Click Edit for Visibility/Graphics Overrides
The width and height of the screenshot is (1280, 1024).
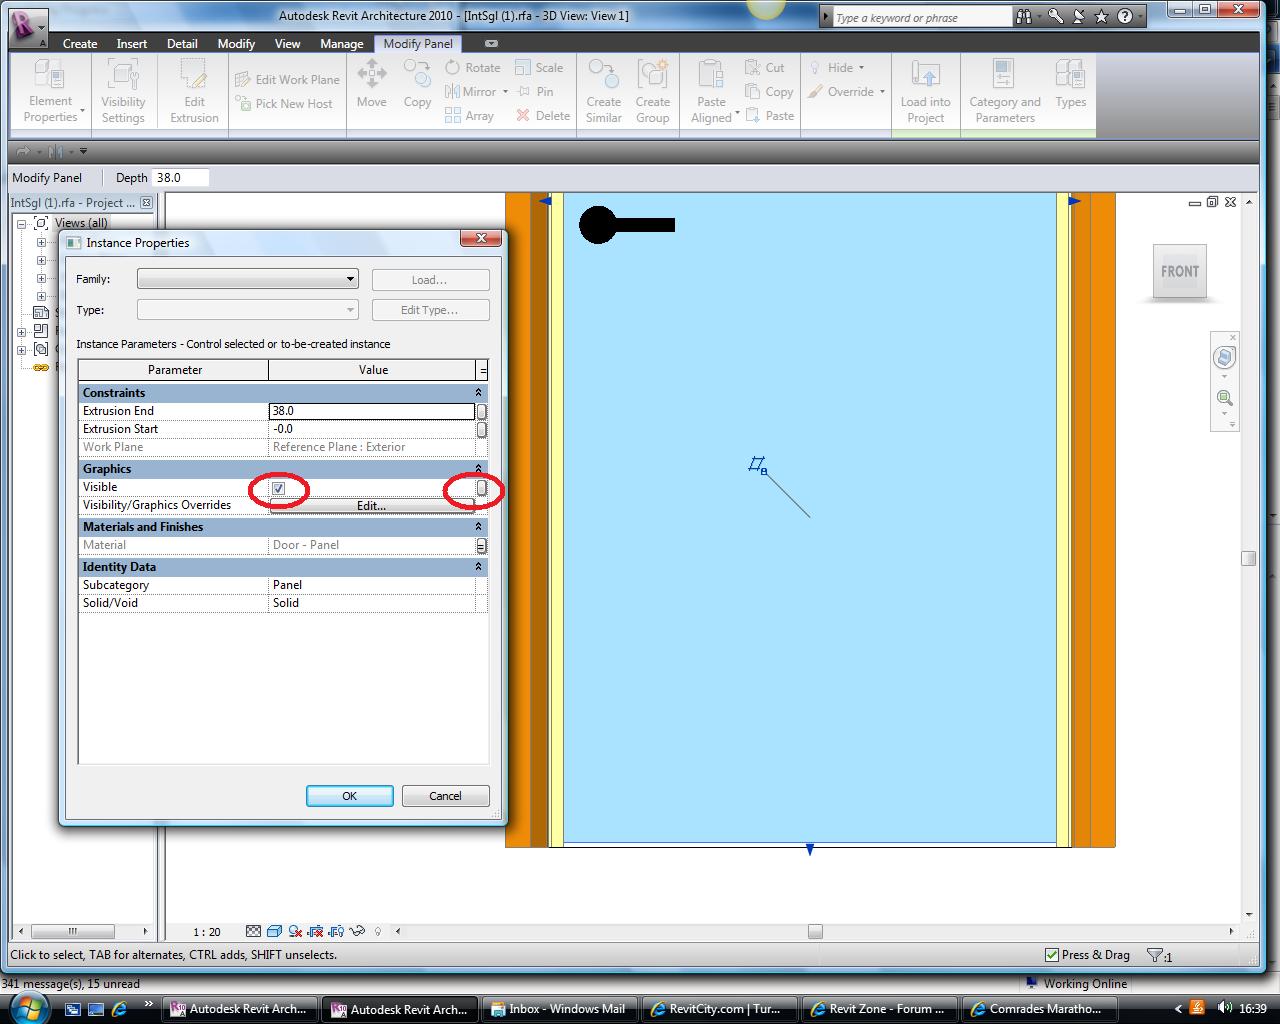(371, 506)
